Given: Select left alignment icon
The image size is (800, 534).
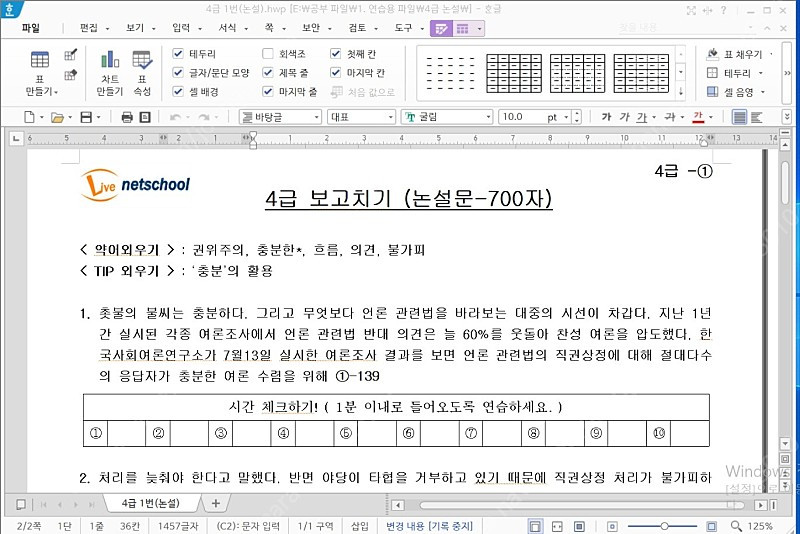Looking at the screenshot, I should [757, 117].
